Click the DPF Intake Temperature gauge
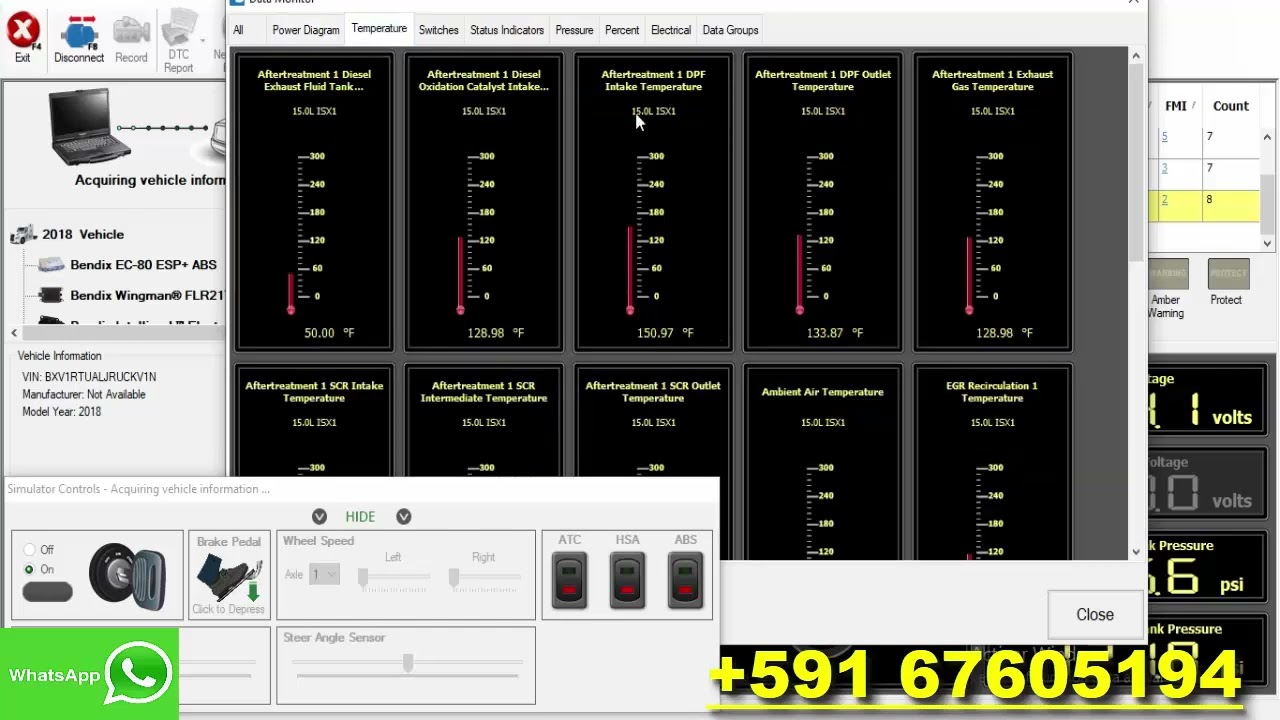 653,202
